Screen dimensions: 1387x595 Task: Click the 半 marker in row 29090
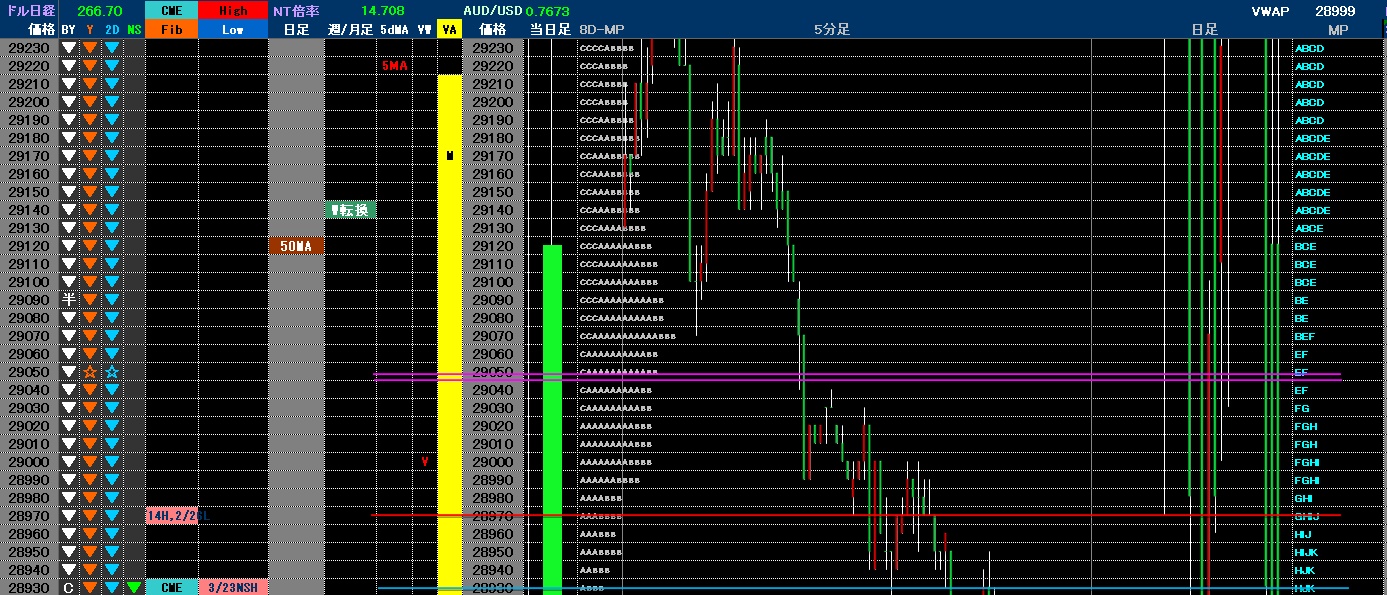(x=69, y=300)
